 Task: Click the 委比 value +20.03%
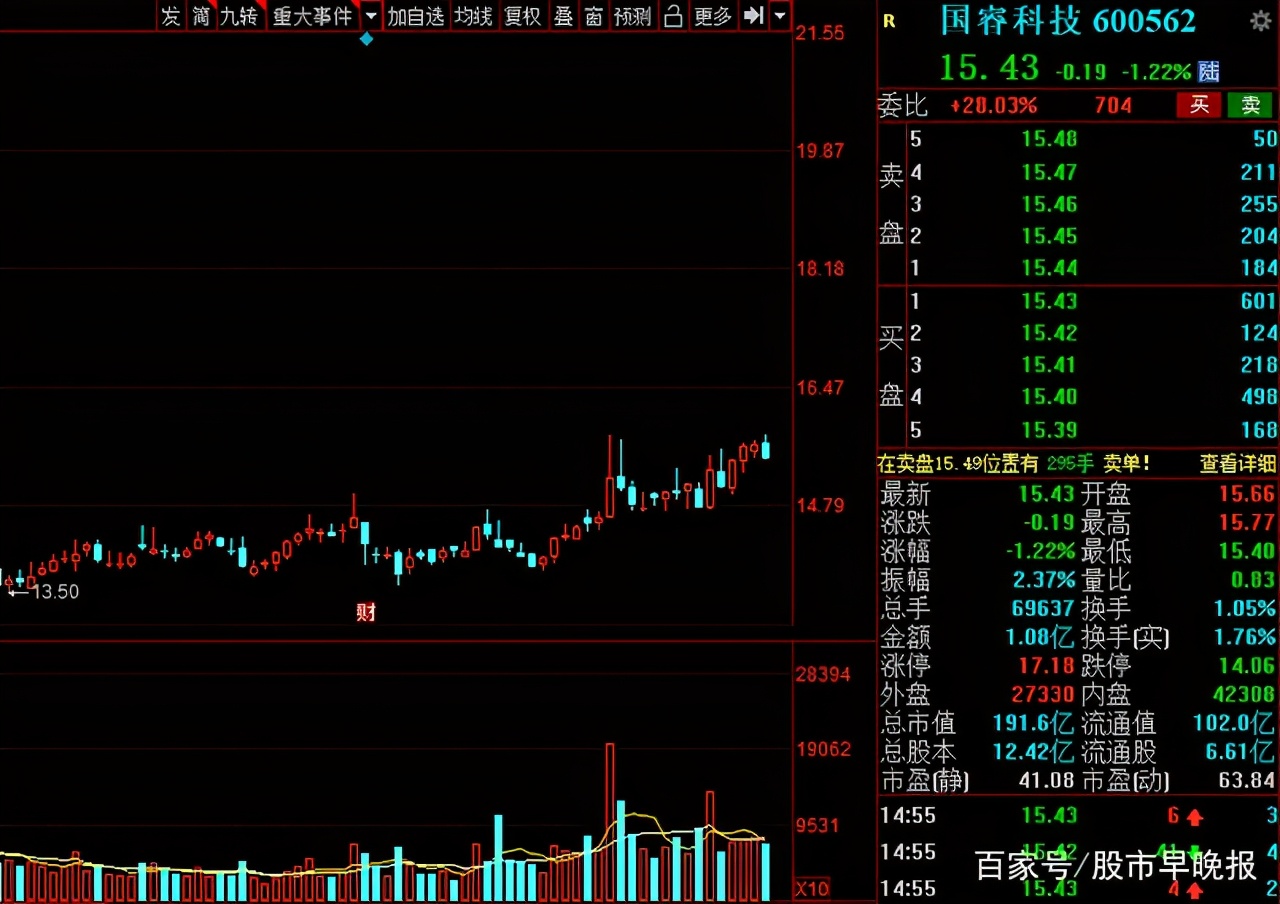coord(993,105)
